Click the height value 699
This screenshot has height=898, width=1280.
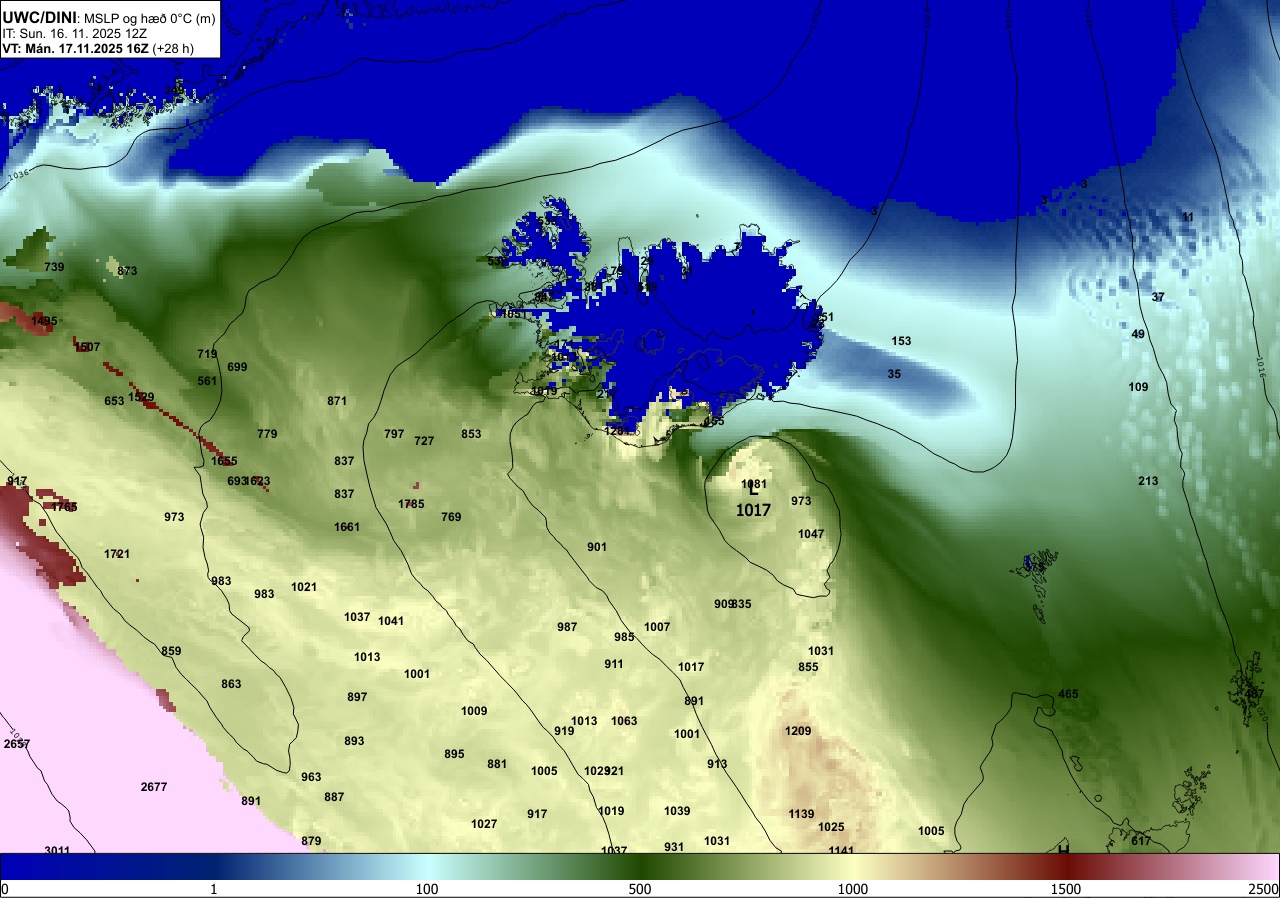click(237, 367)
